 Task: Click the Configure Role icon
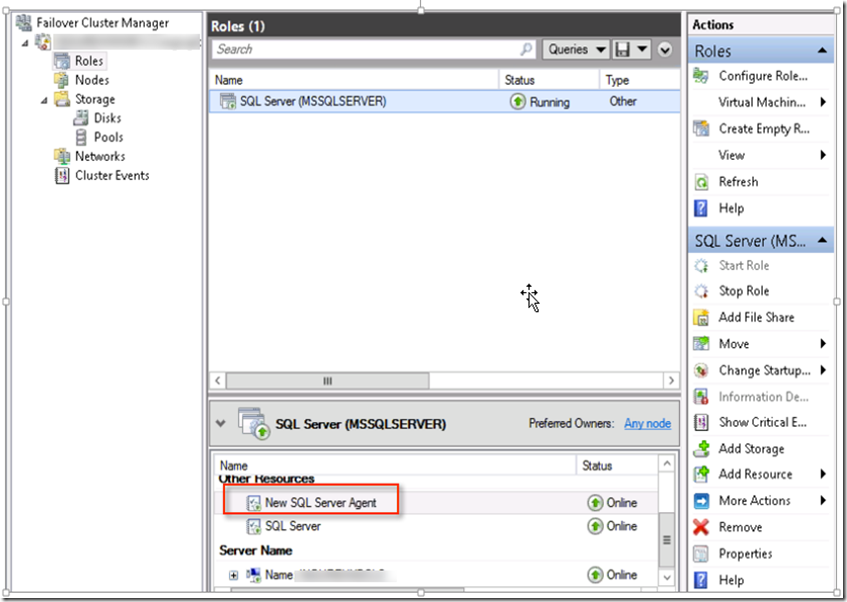(x=701, y=76)
